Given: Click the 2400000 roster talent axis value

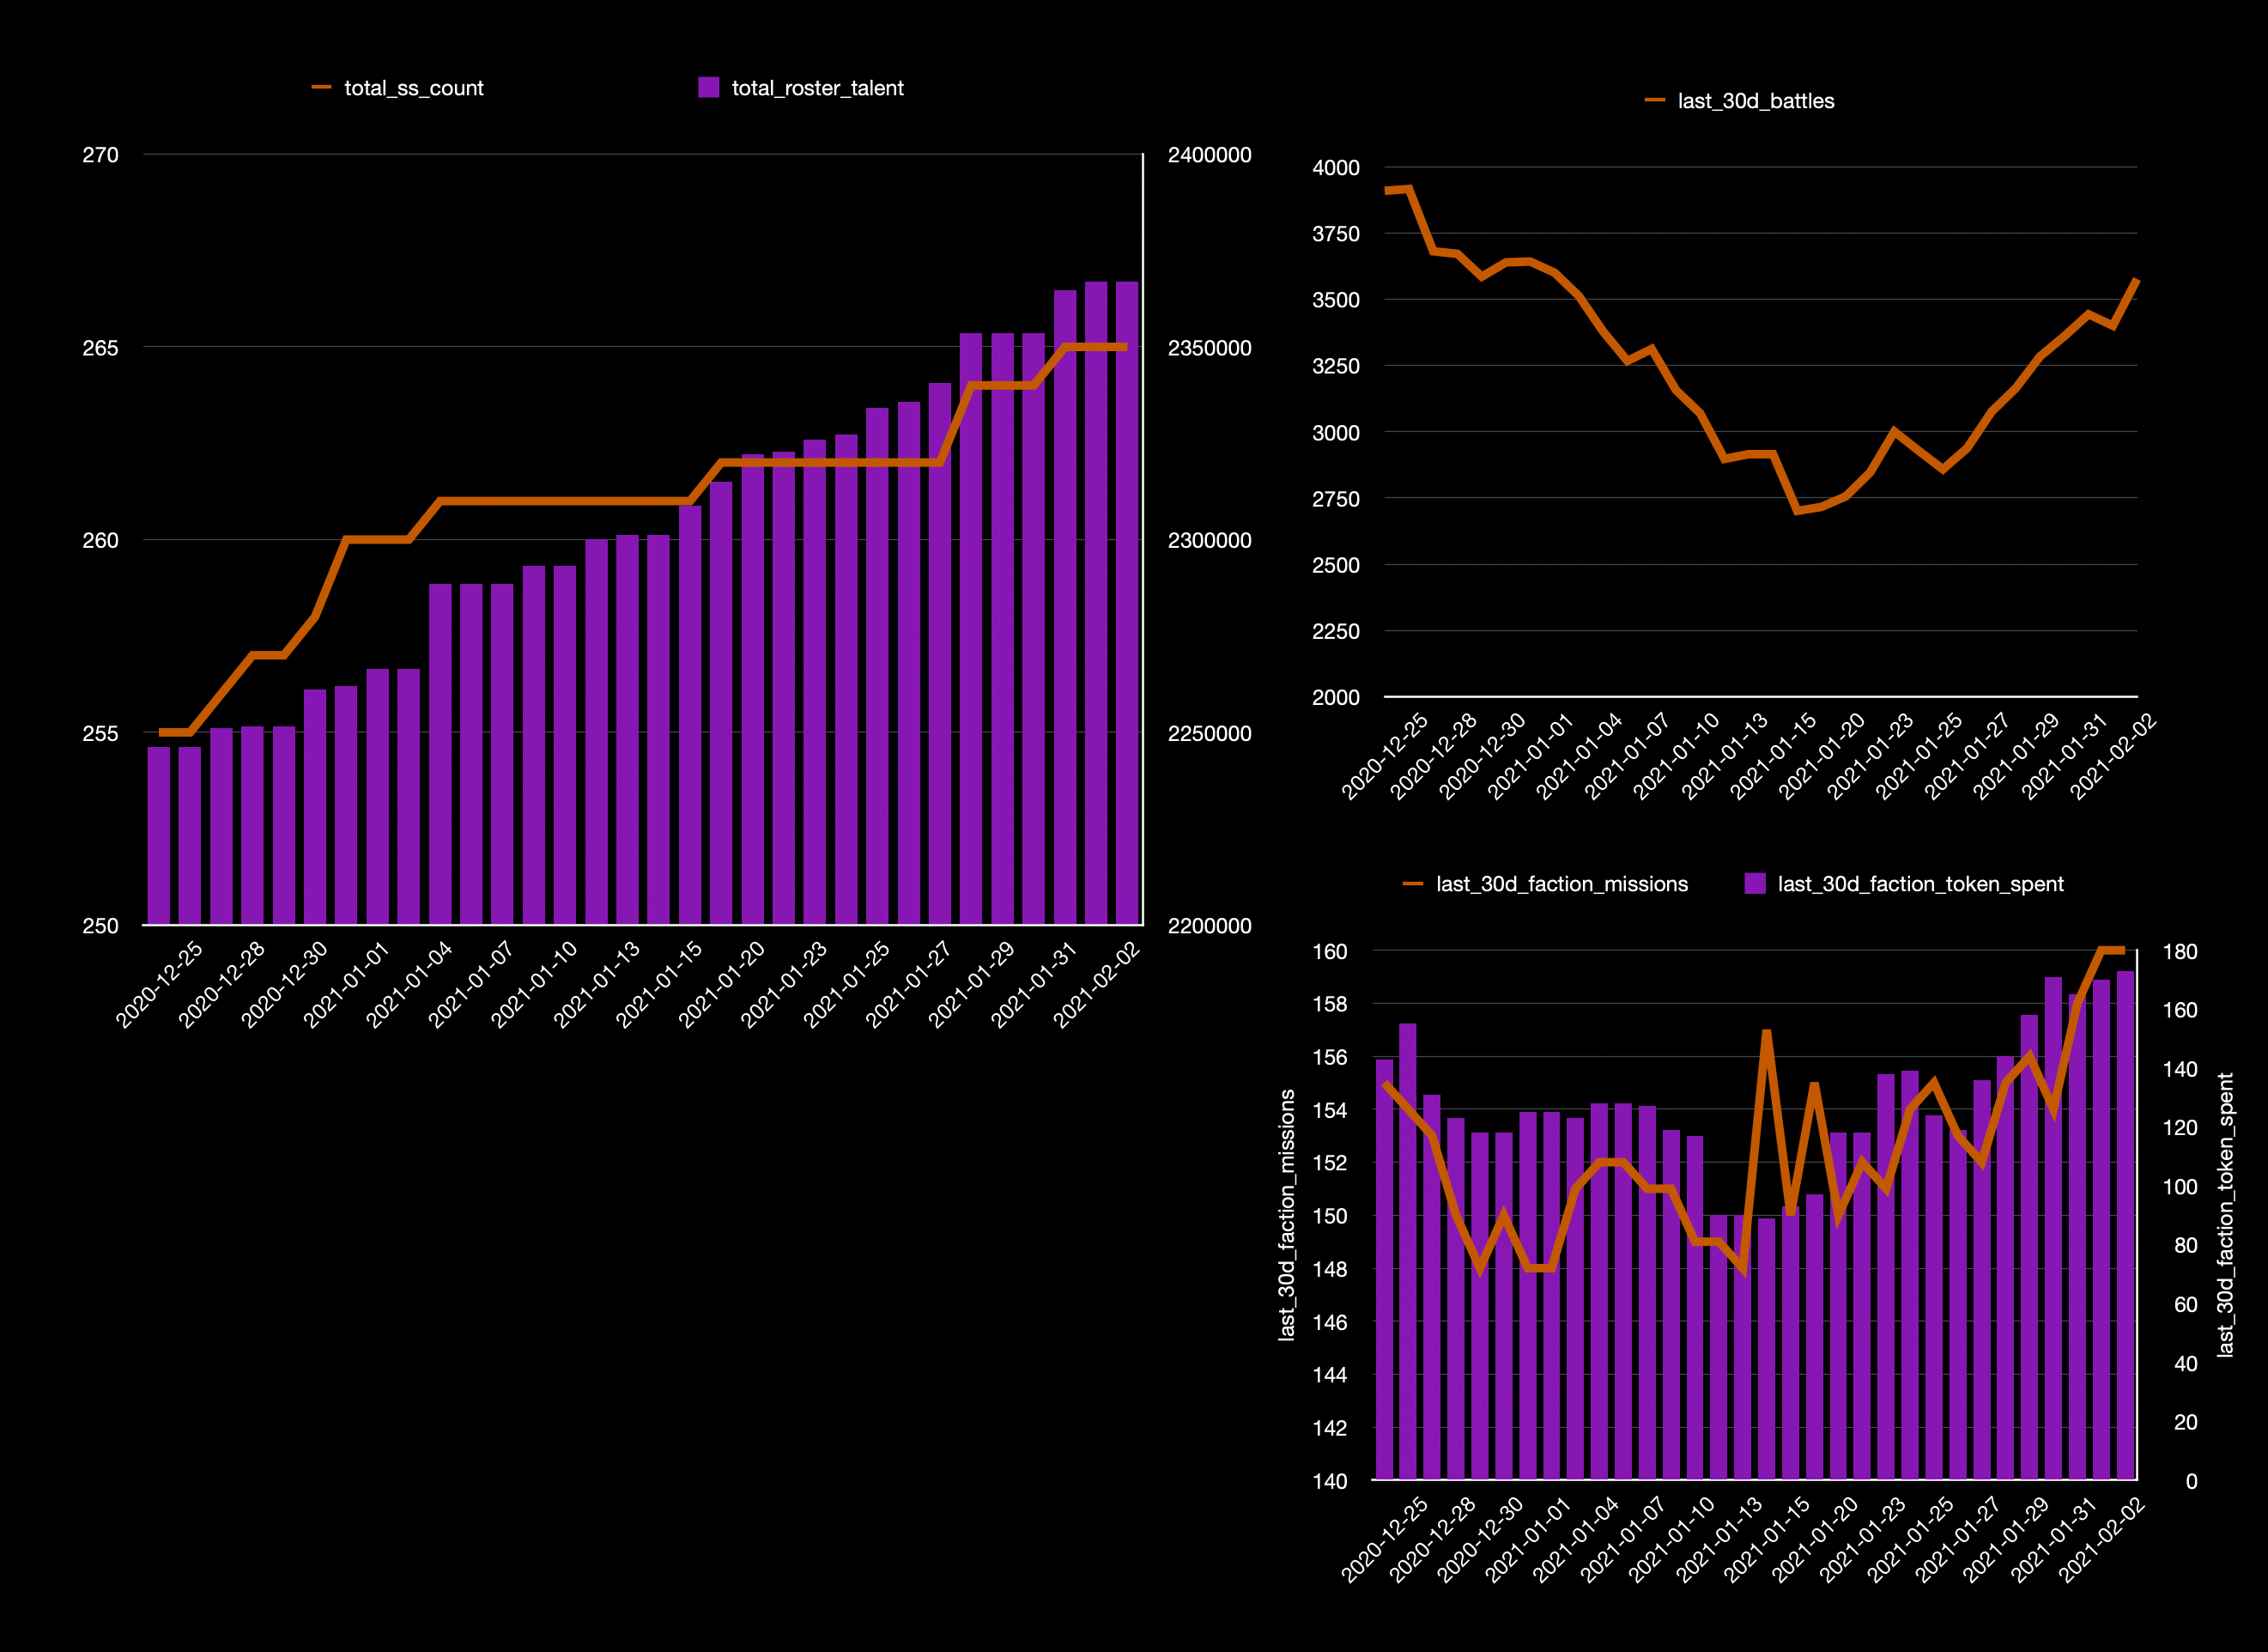Looking at the screenshot, I should pyautogui.click(x=1210, y=155).
